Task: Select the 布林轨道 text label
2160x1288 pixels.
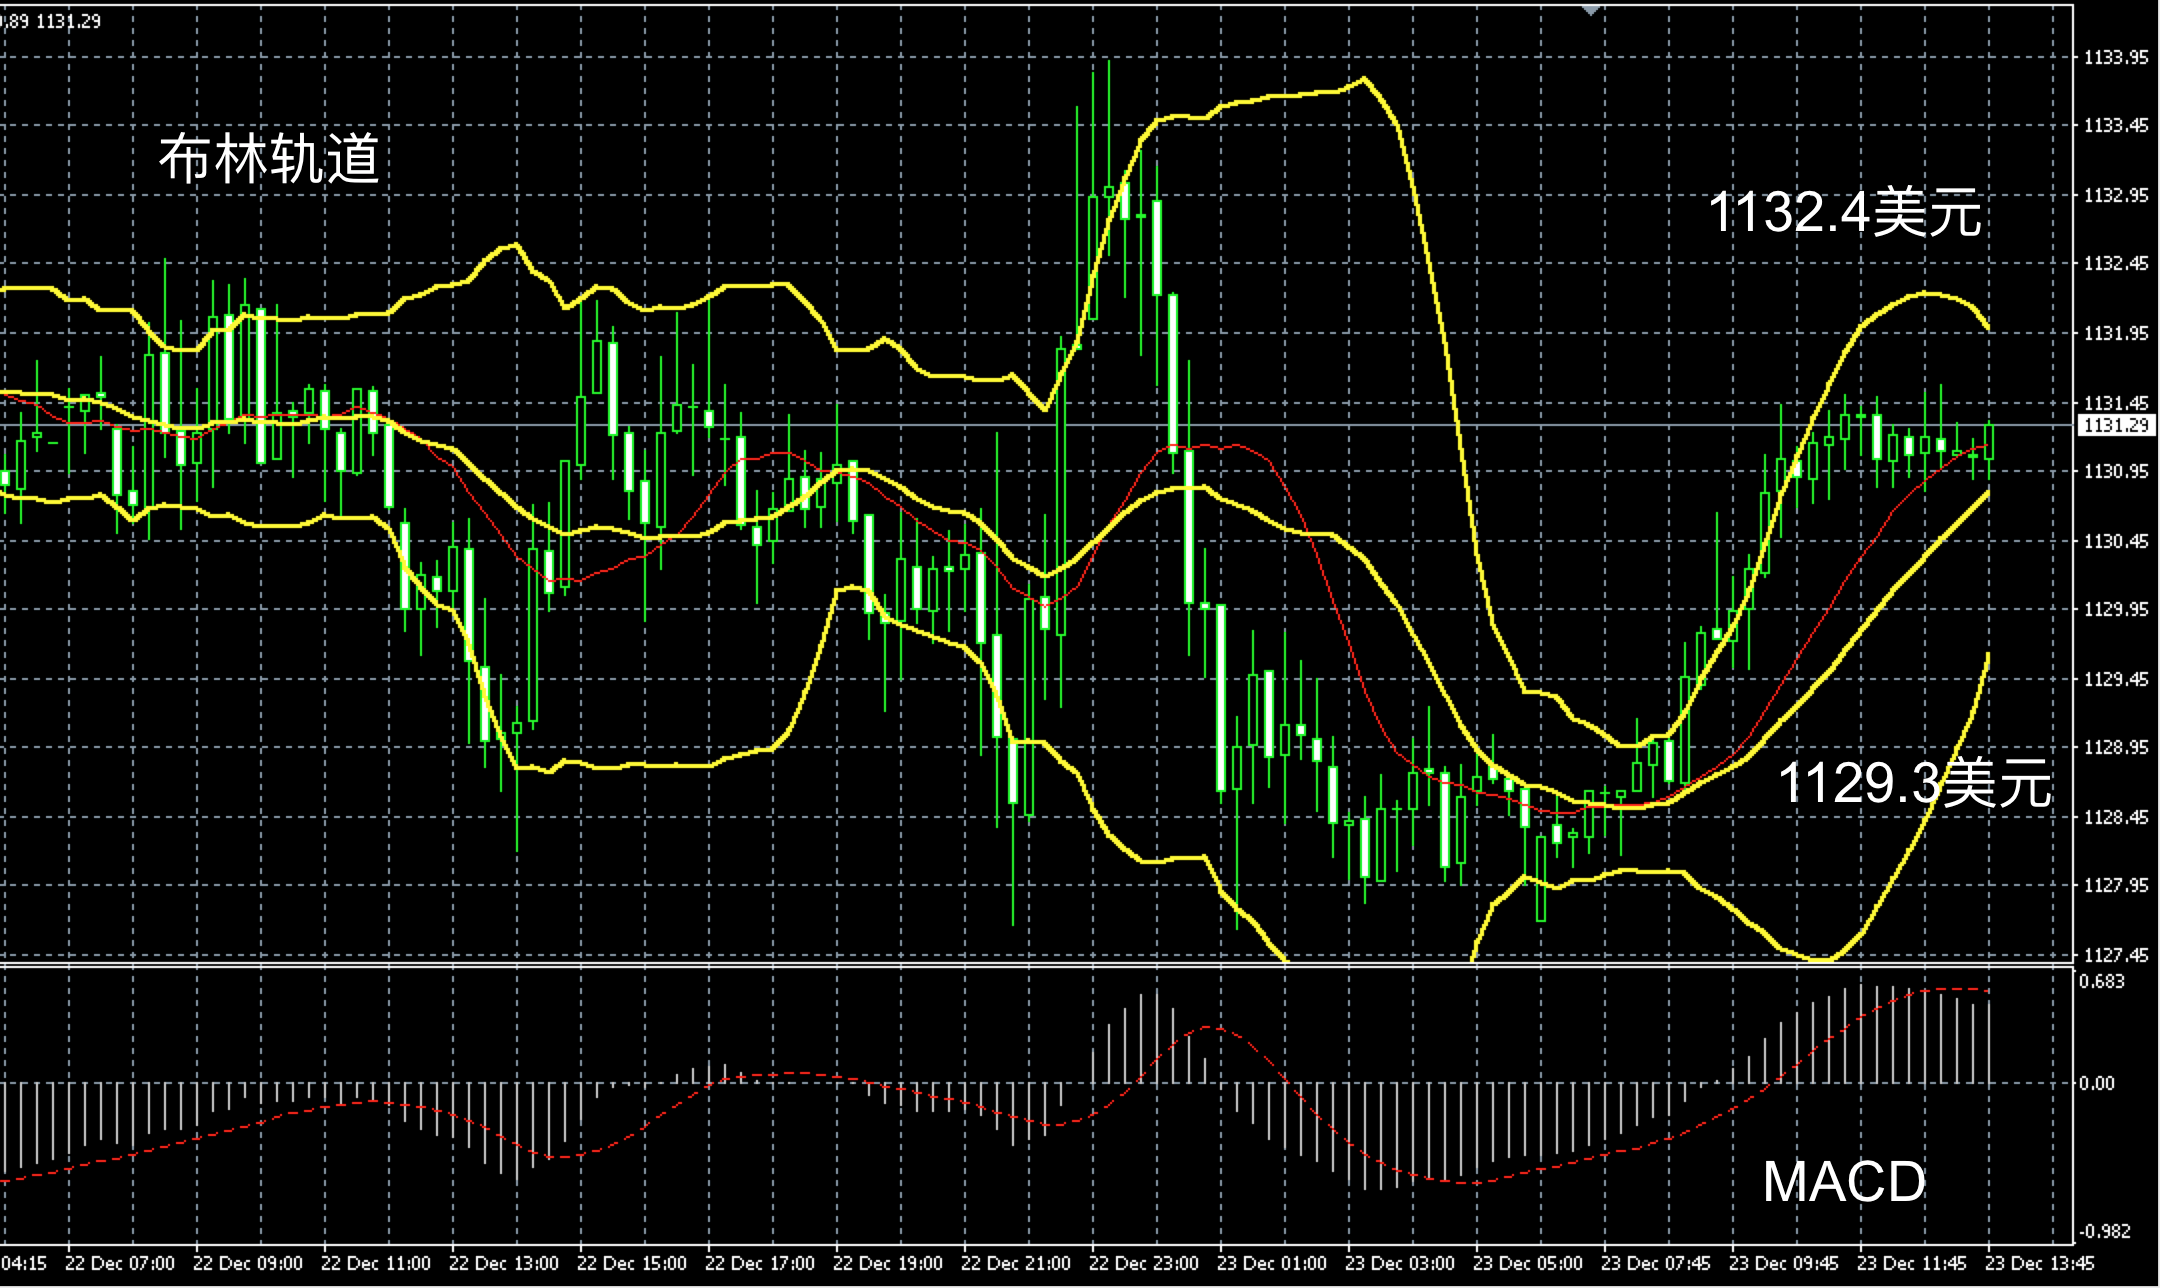Action: click(270, 159)
